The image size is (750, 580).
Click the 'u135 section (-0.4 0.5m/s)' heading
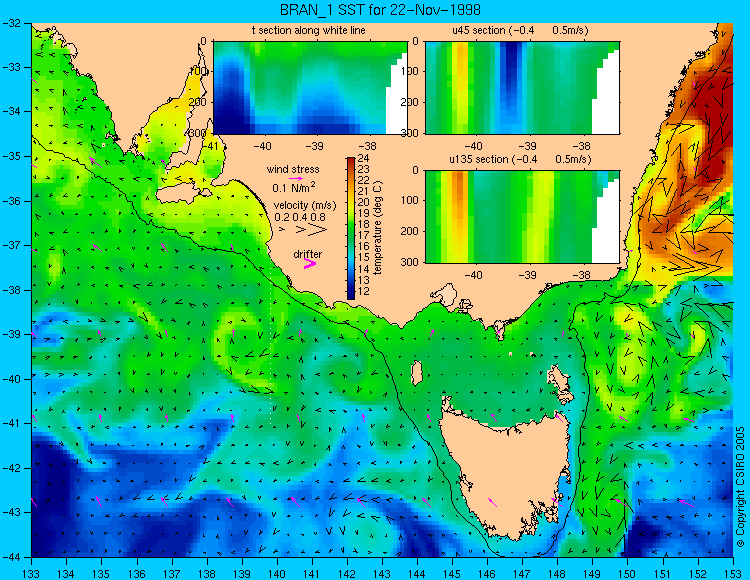[520, 159]
